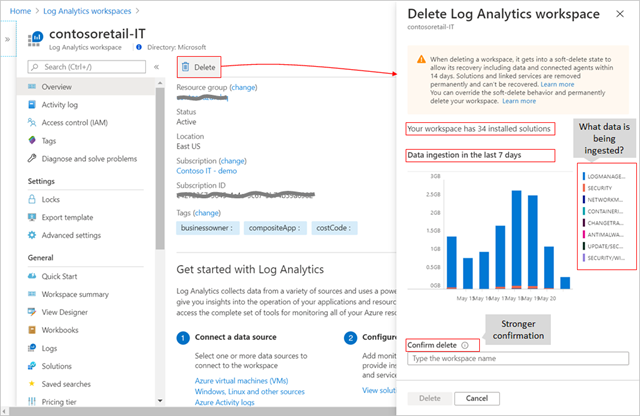
Task: Open Workbooks menu item
Action: click(86, 330)
